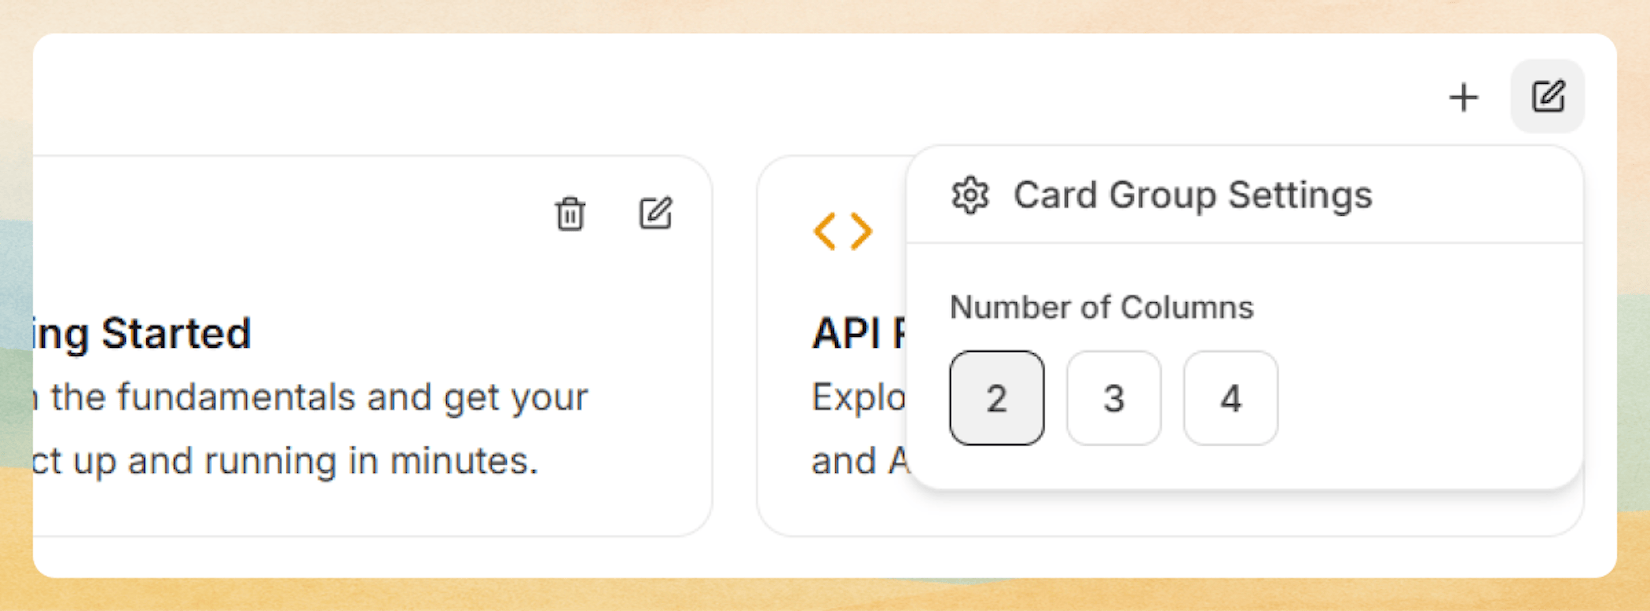Enable the 4-column layout
1650x611 pixels.
1230,398
